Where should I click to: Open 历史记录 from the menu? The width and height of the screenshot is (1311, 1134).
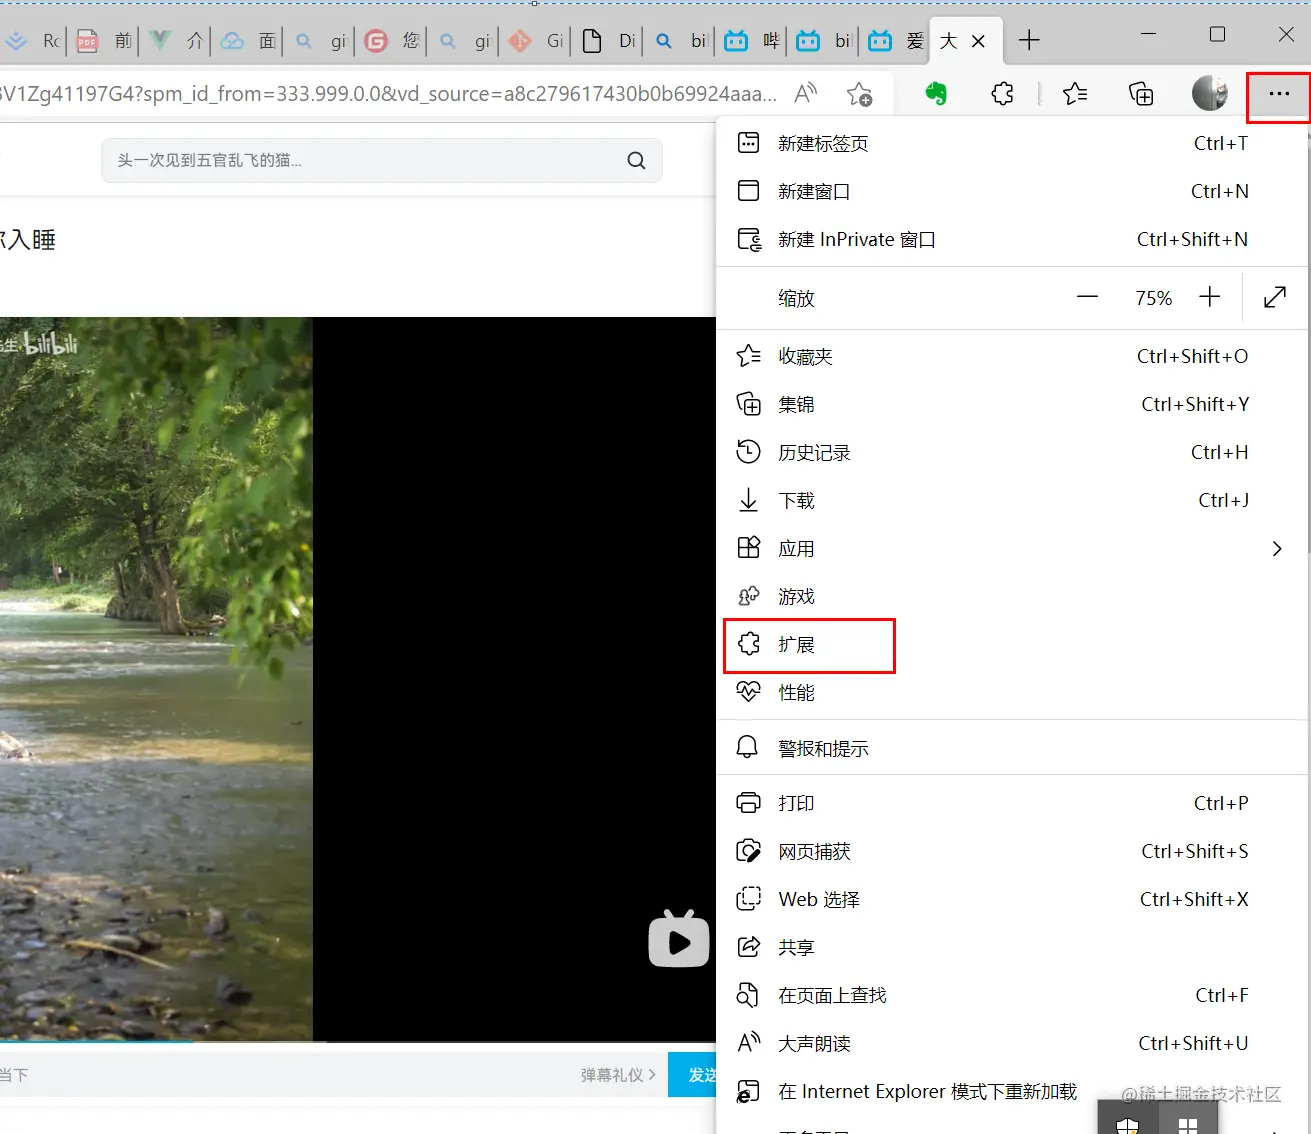pos(1012,452)
